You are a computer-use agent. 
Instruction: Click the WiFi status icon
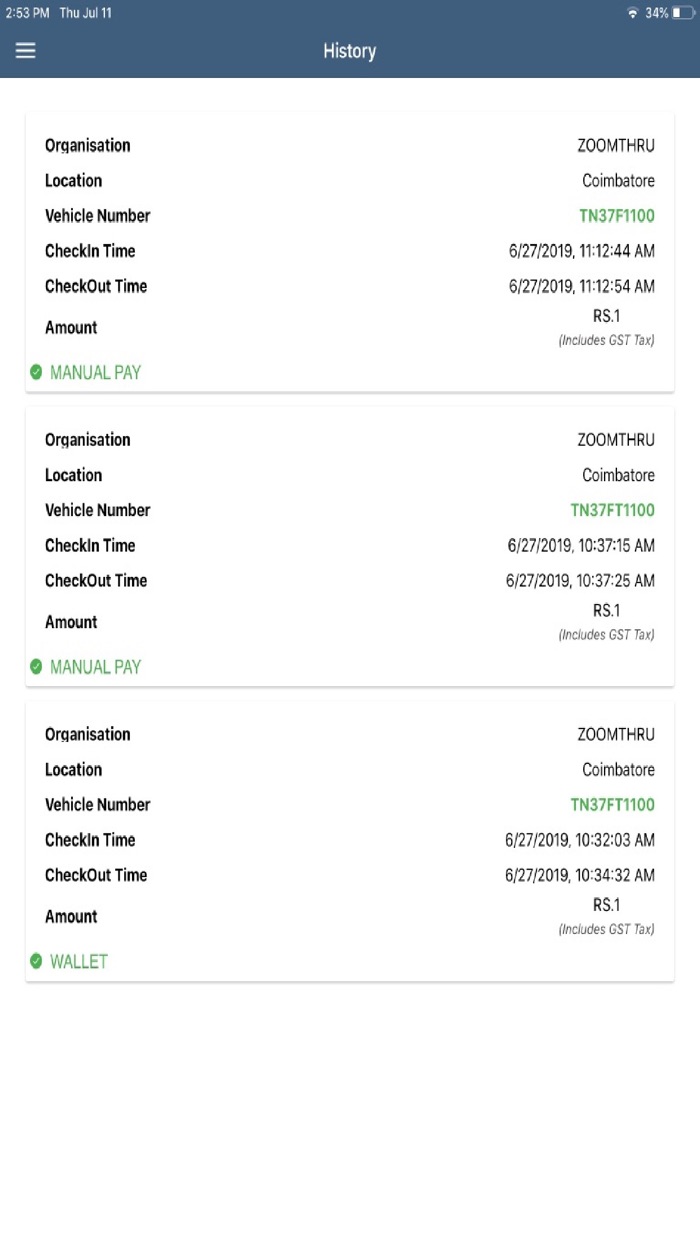[x=632, y=13]
